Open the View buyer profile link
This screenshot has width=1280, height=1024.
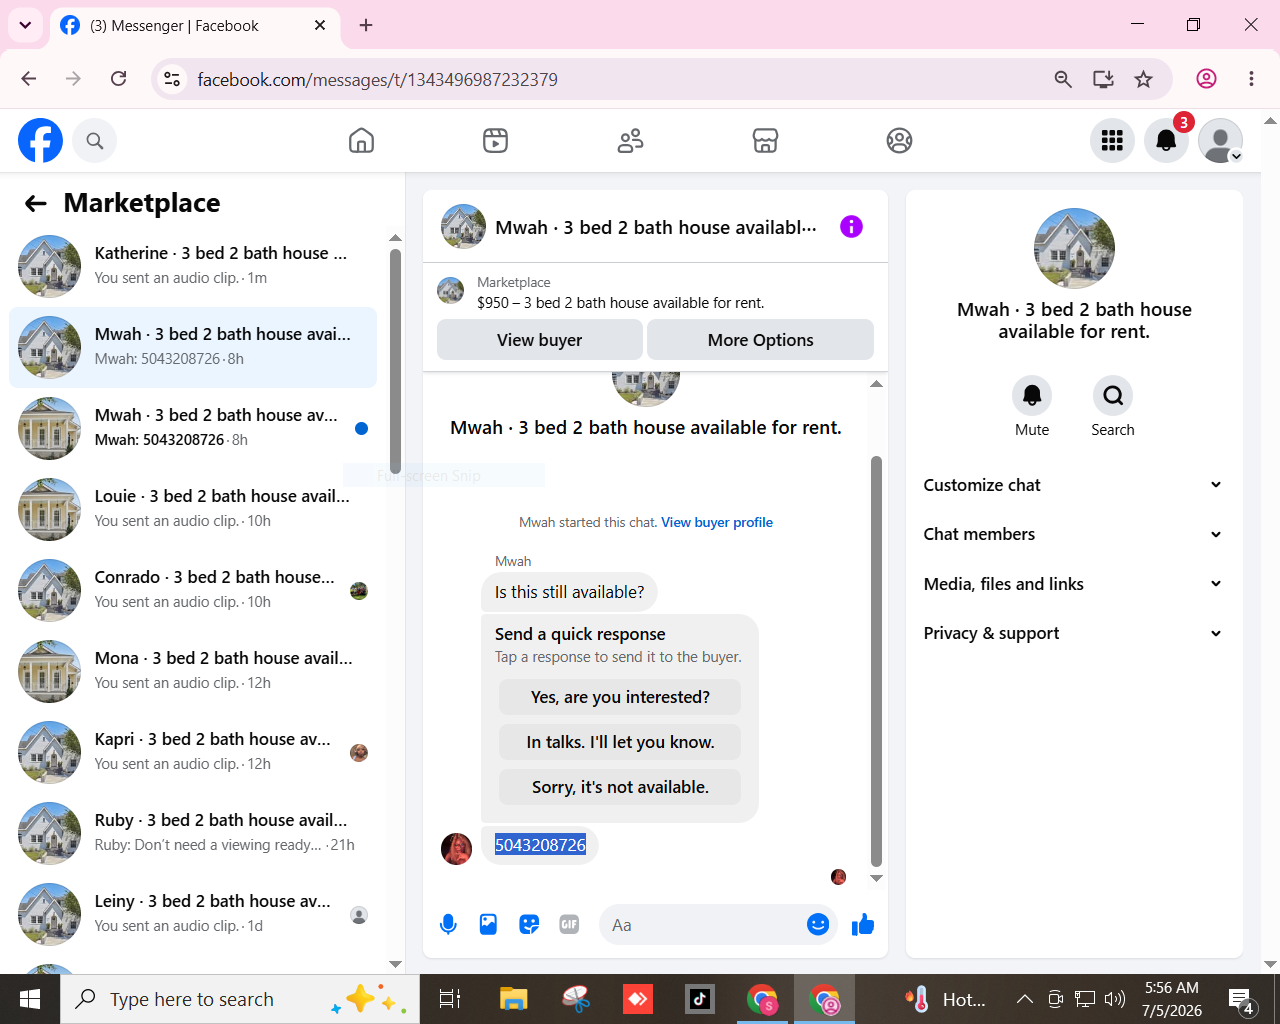[717, 522]
